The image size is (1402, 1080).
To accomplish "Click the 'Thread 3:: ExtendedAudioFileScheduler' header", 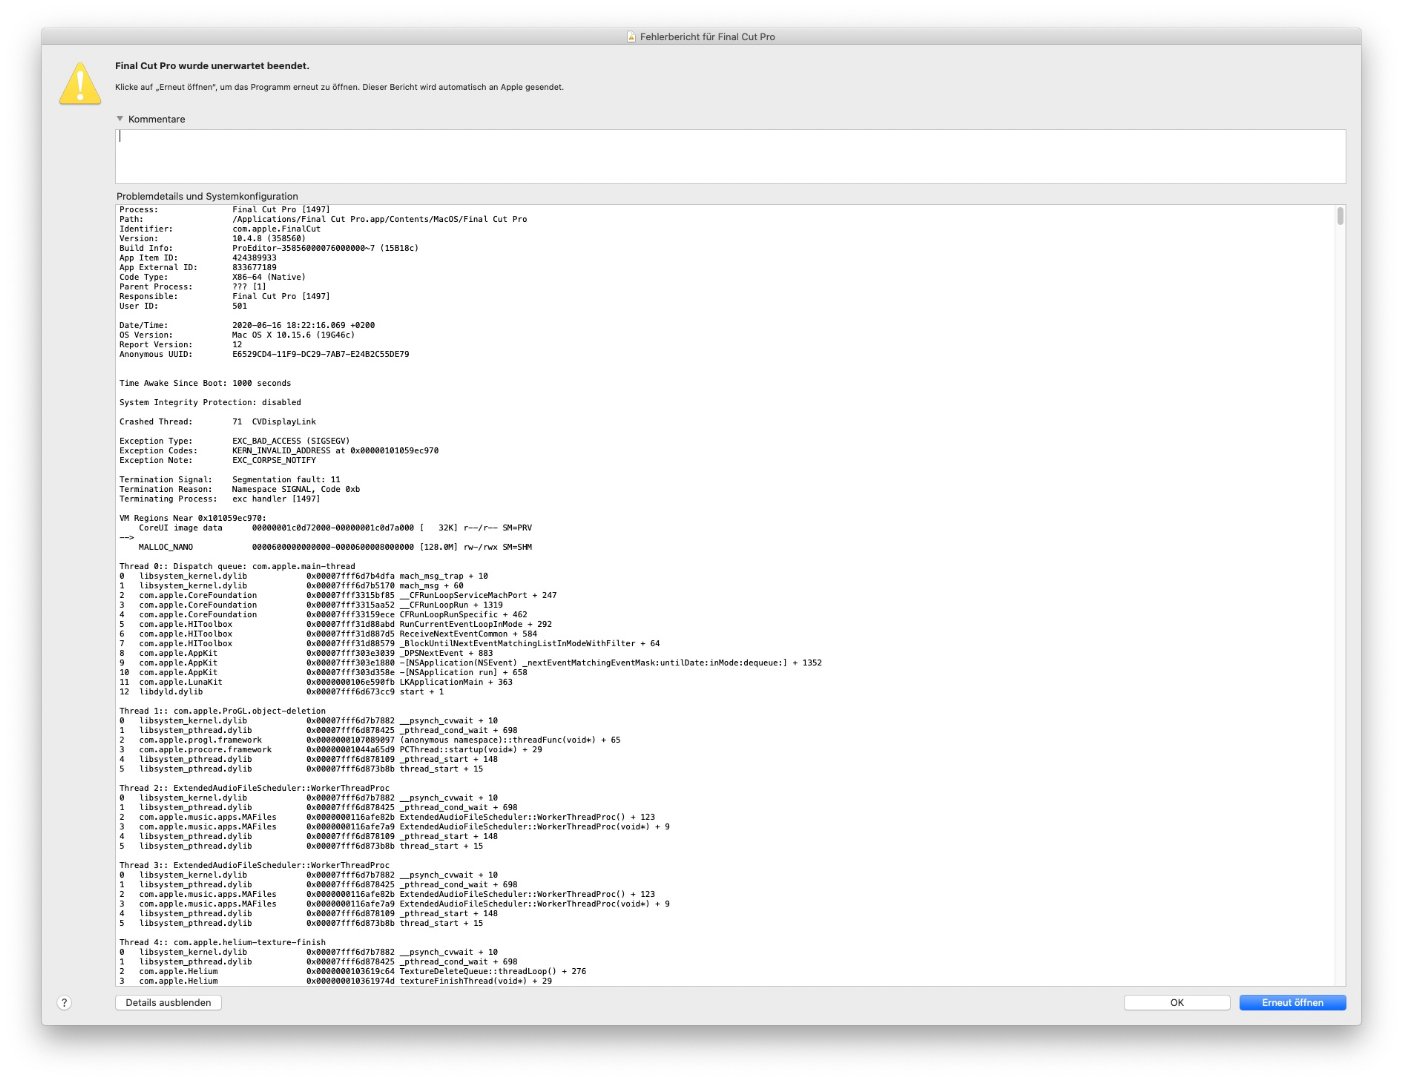I will pos(254,865).
